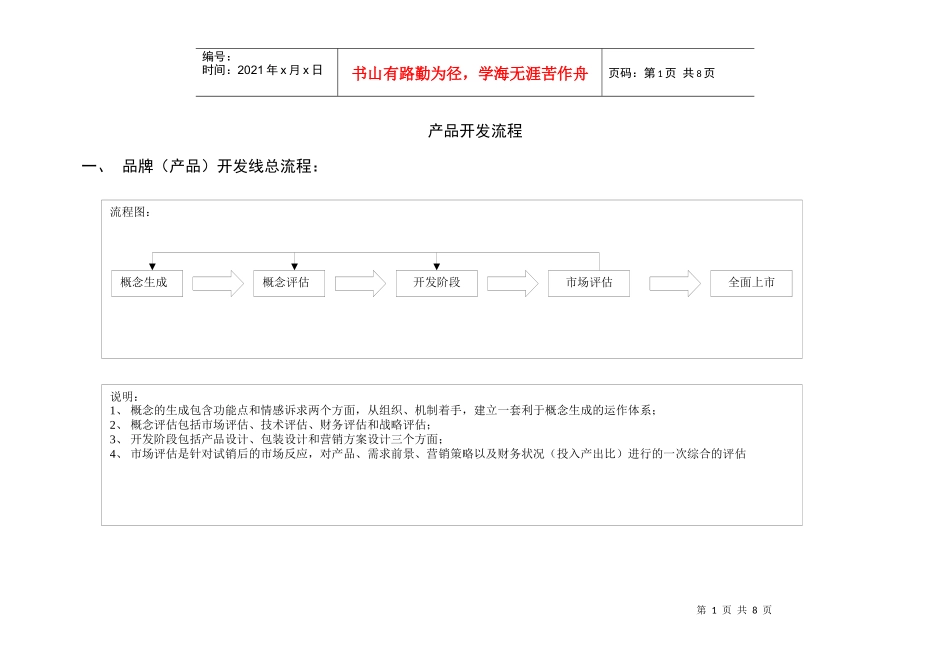Click note 3 about 开发阶段包括产品设计
Screen dimensions: 950x672
[277, 439]
